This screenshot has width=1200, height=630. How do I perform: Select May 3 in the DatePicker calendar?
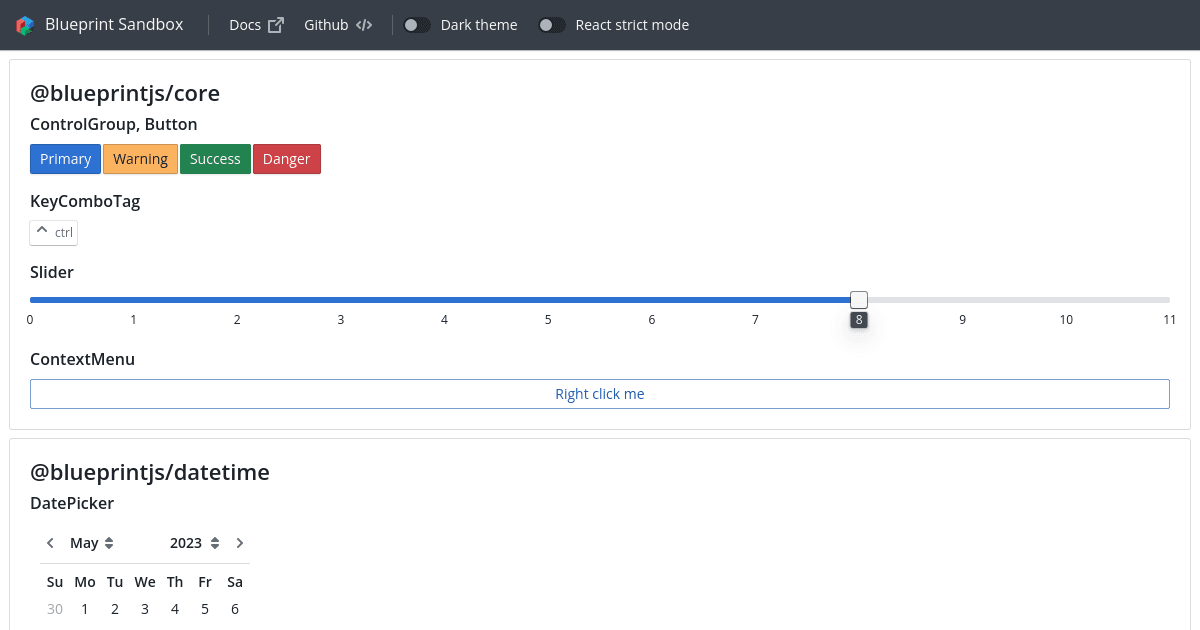tap(145, 608)
